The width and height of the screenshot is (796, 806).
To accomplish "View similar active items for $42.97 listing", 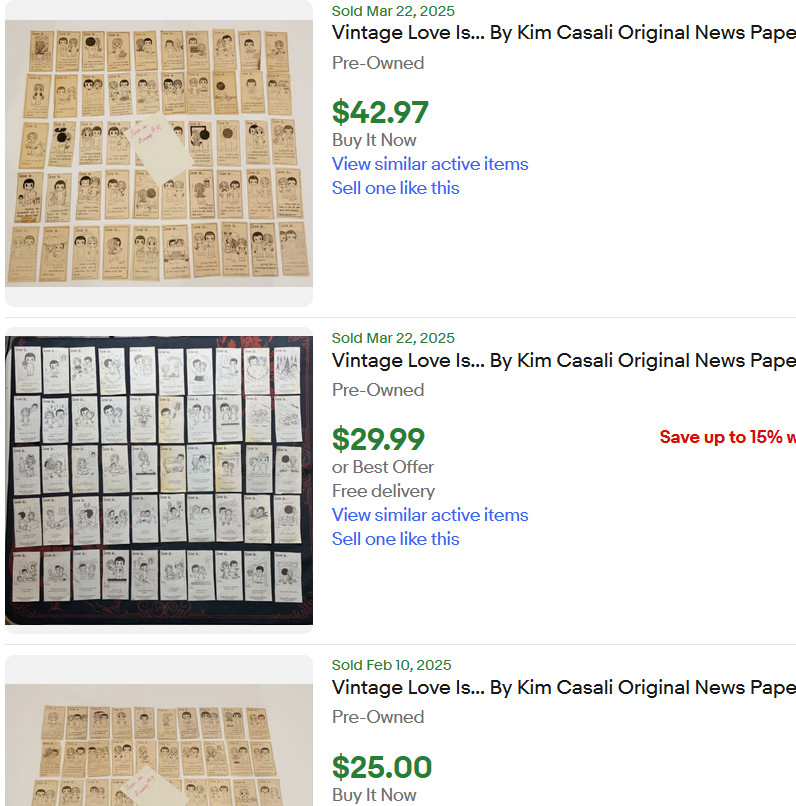I will click(430, 164).
